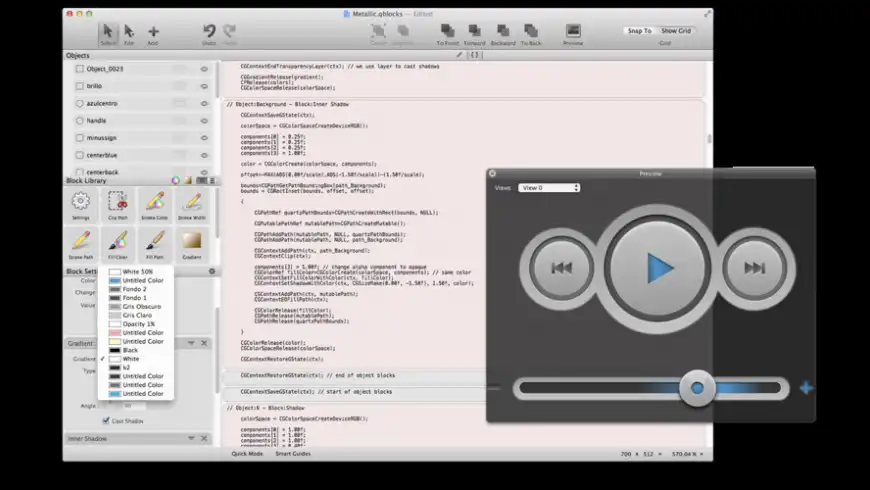Screen dimensions: 870x490
Task: Expand the Gradient section disclosure arrow
Action: tap(190, 343)
